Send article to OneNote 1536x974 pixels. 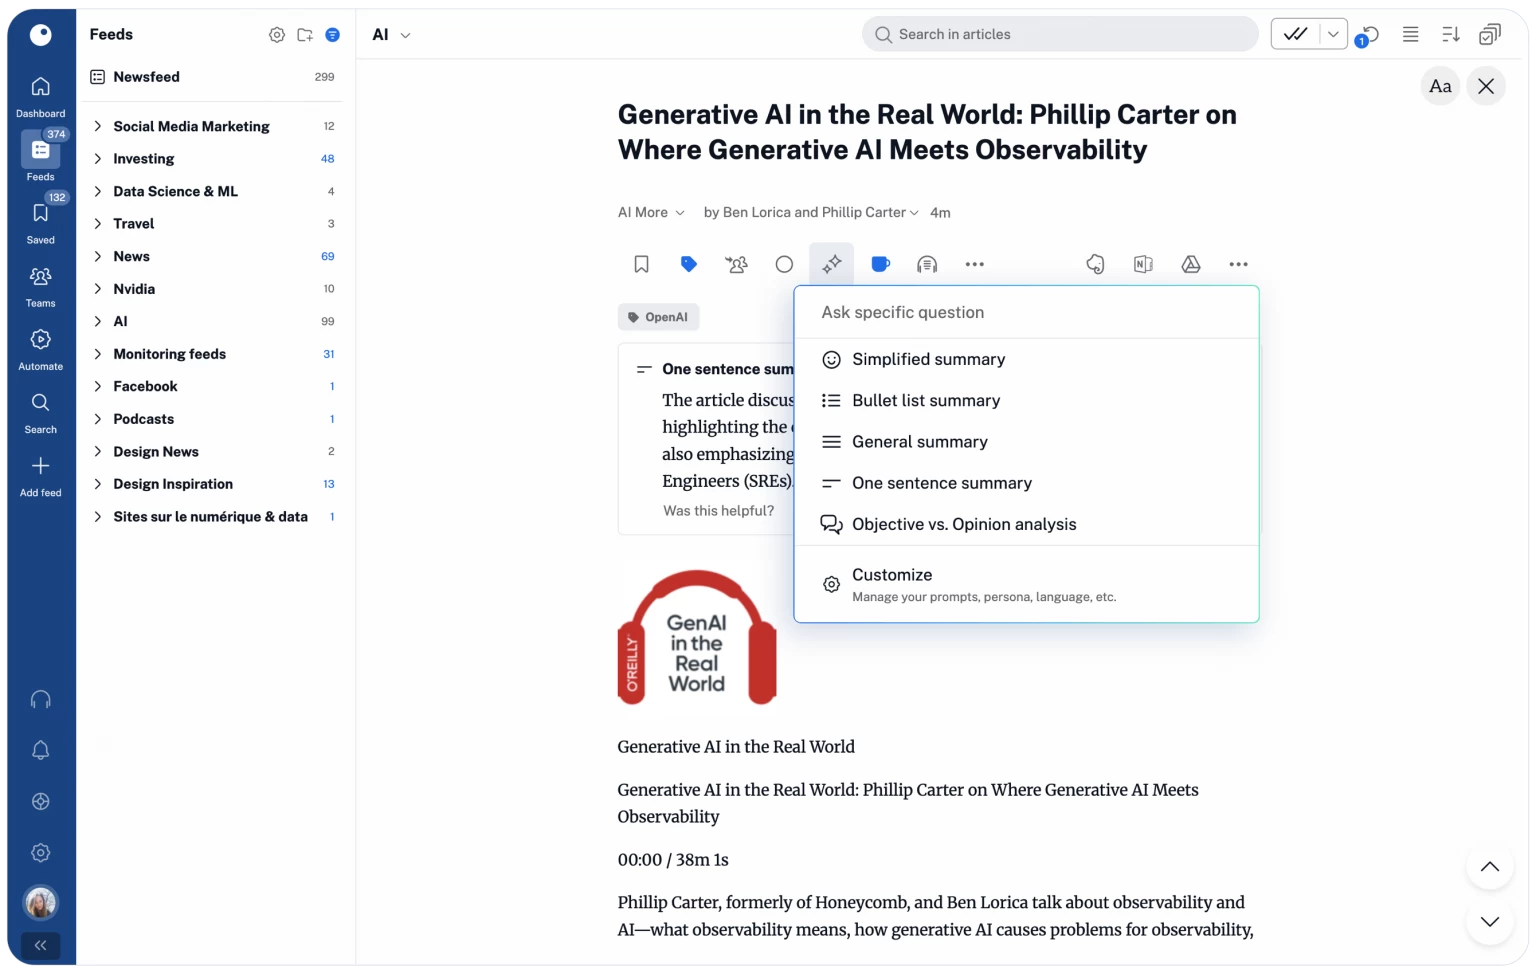(x=1143, y=263)
